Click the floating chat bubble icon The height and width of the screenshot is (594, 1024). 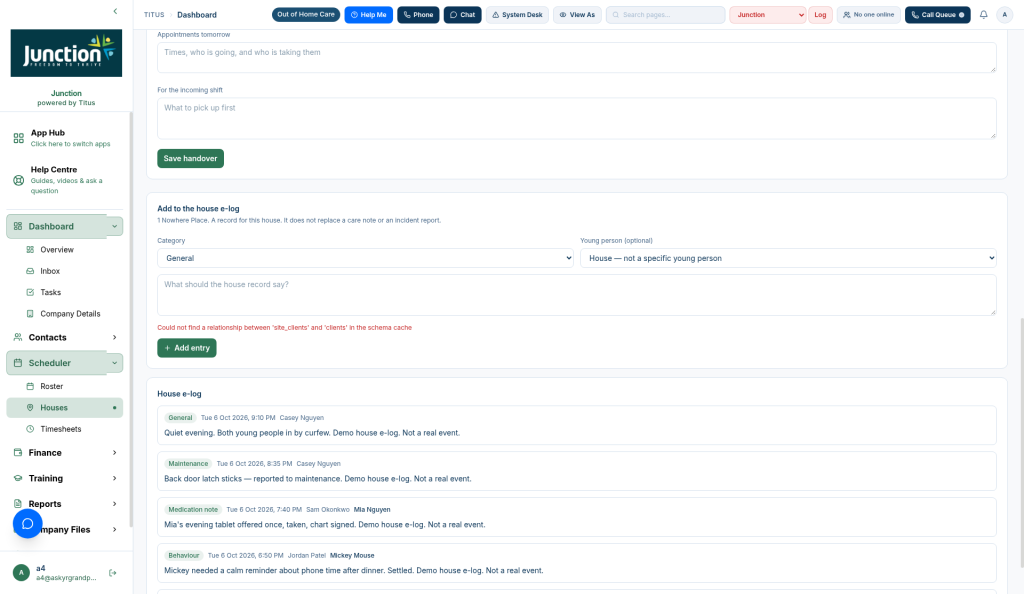click(x=27, y=524)
